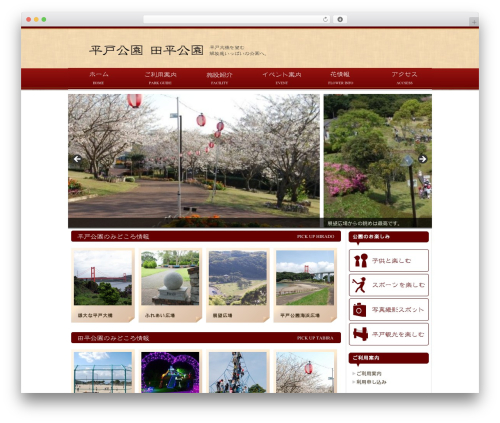The image size is (500, 423).
Task: Click the children icon in 子供と楽しむ
Action: (360, 261)
